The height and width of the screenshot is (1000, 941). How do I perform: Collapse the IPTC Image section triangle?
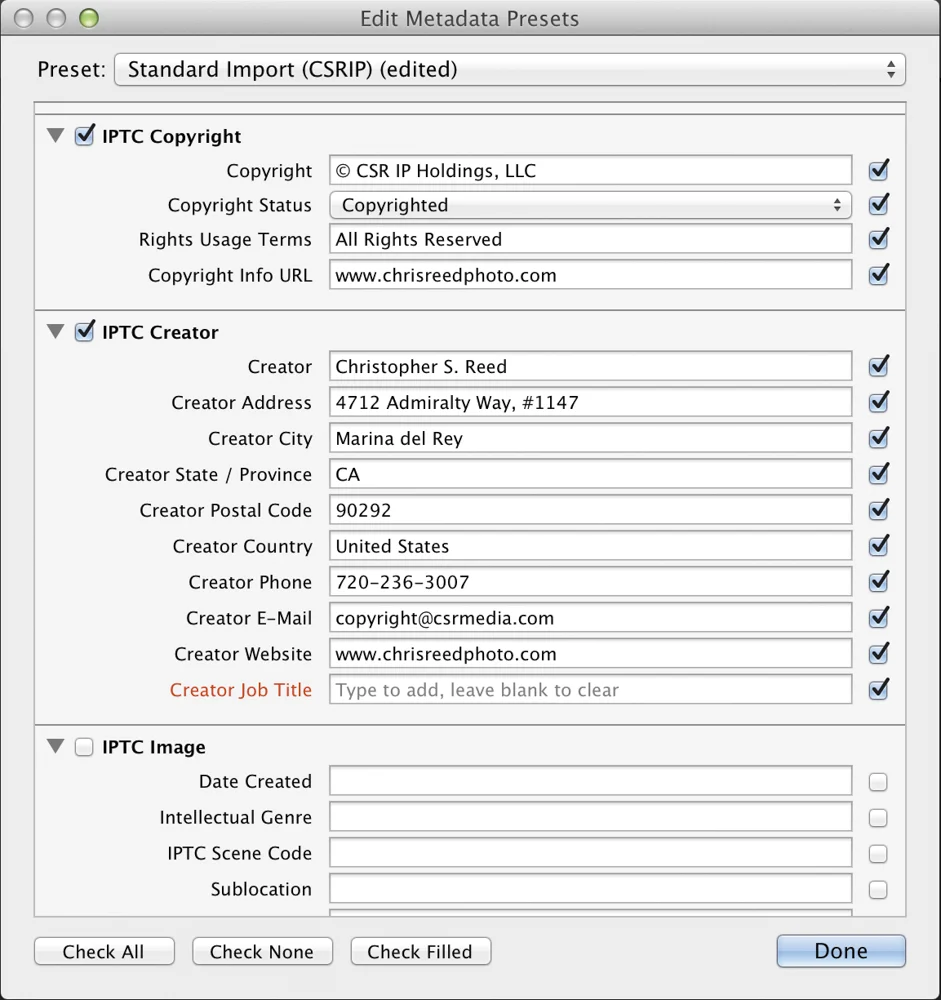coord(56,746)
